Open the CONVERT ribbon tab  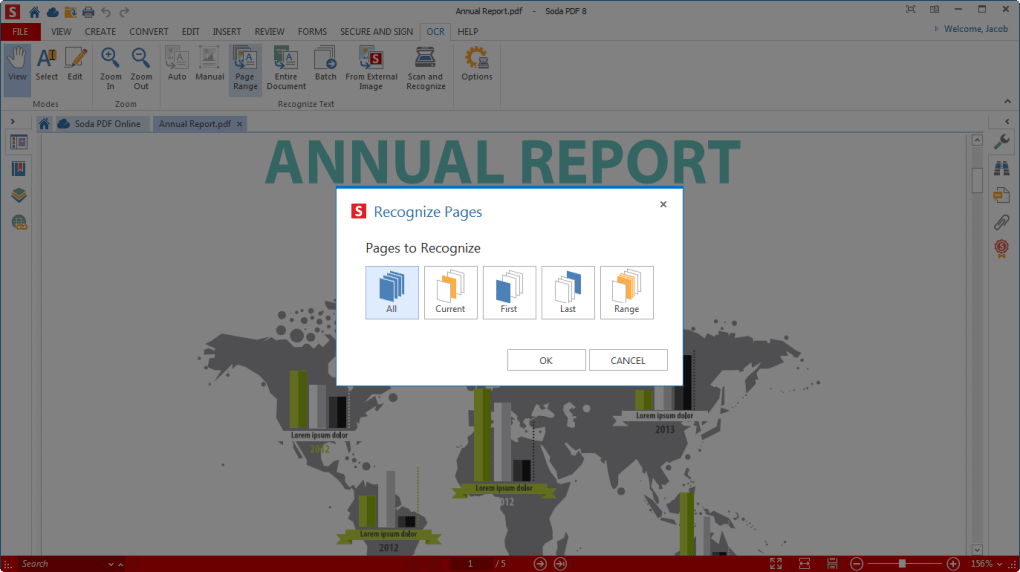[x=149, y=31]
